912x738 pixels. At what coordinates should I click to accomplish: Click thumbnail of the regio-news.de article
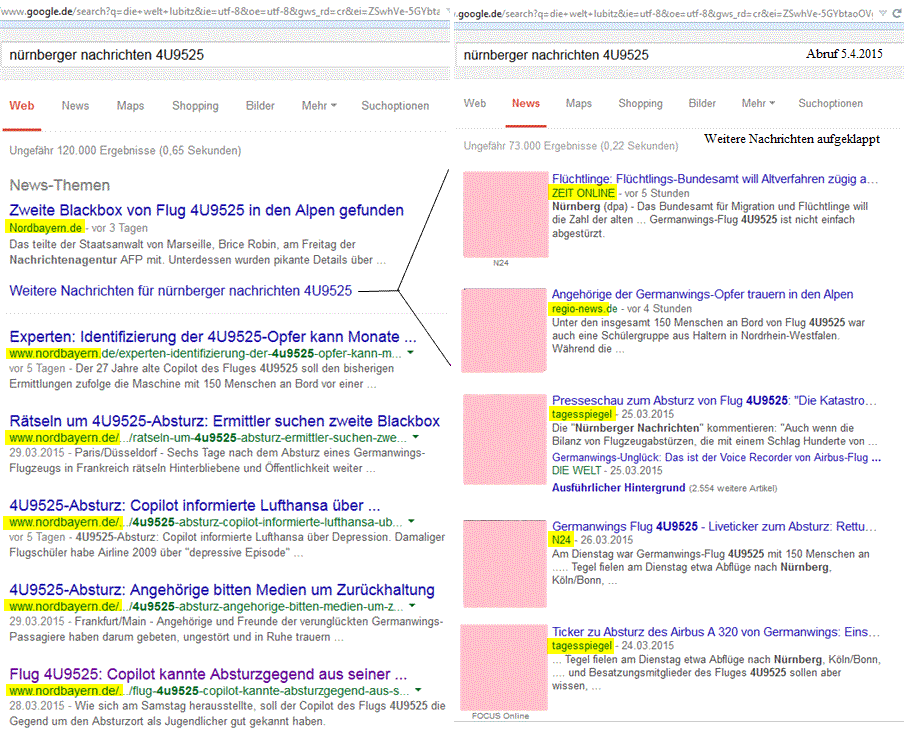click(504, 330)
